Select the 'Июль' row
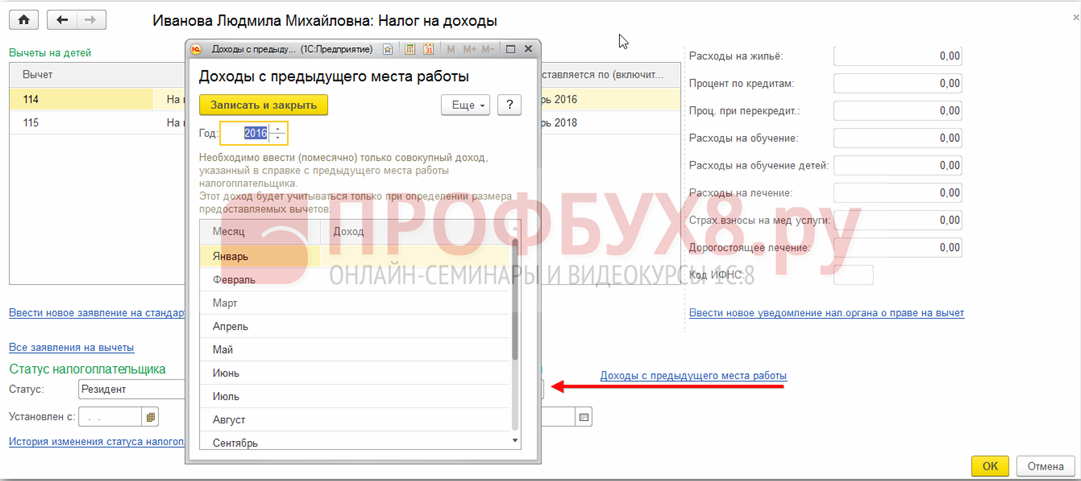Screen dimensions: 1081x481 tap(355, 396)
